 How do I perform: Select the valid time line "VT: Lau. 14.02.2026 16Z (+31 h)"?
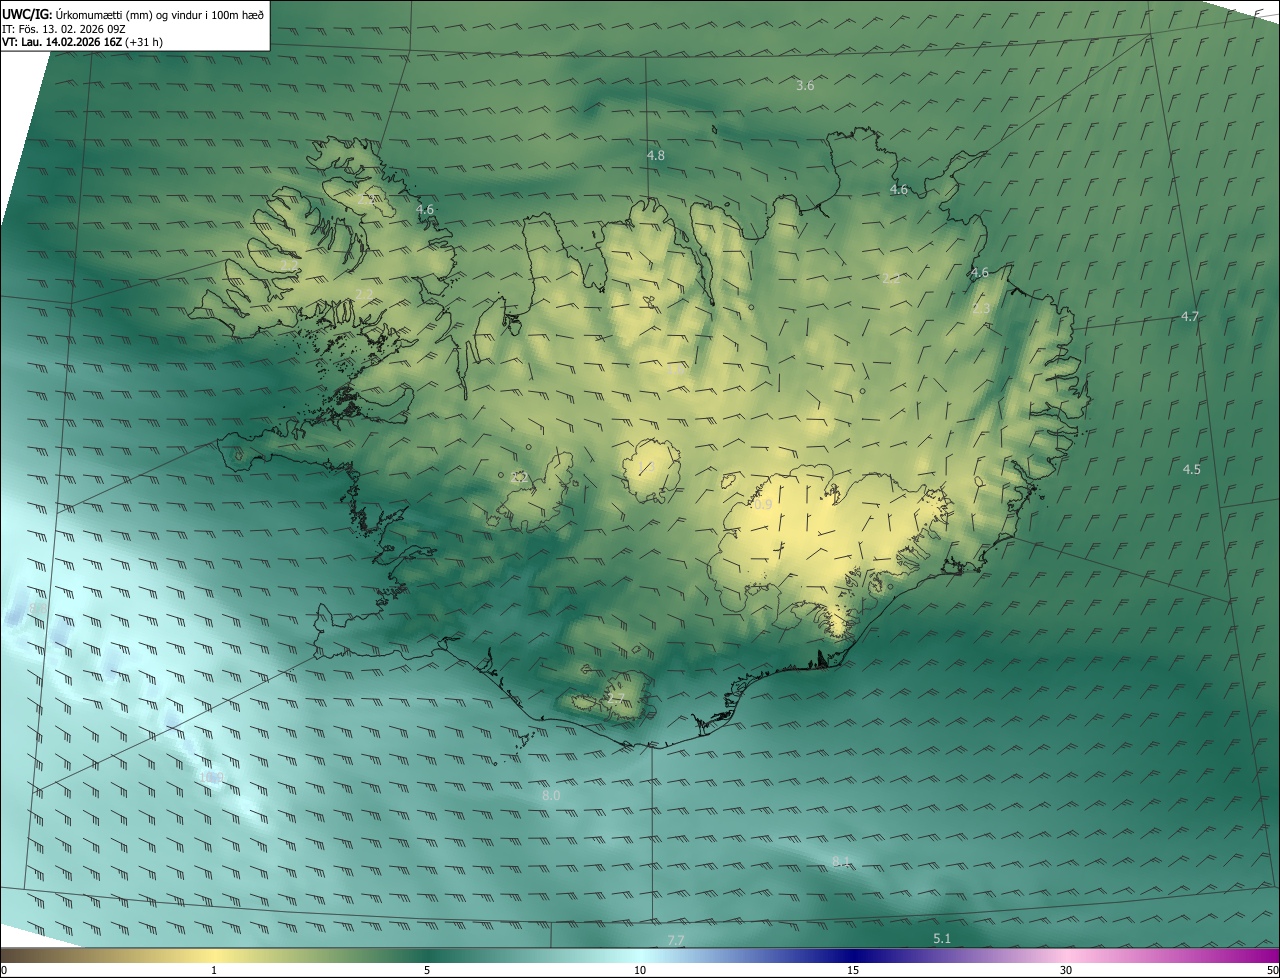pyautogui.click(x=83, y=42)
